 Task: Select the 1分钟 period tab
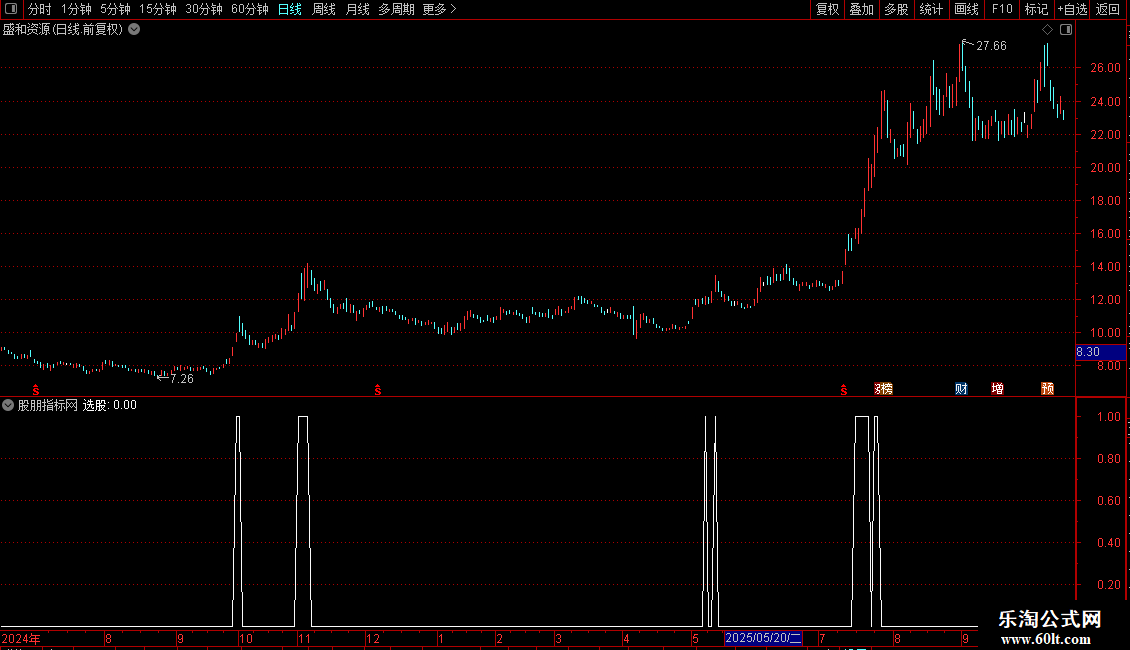(x=76, y=9)
